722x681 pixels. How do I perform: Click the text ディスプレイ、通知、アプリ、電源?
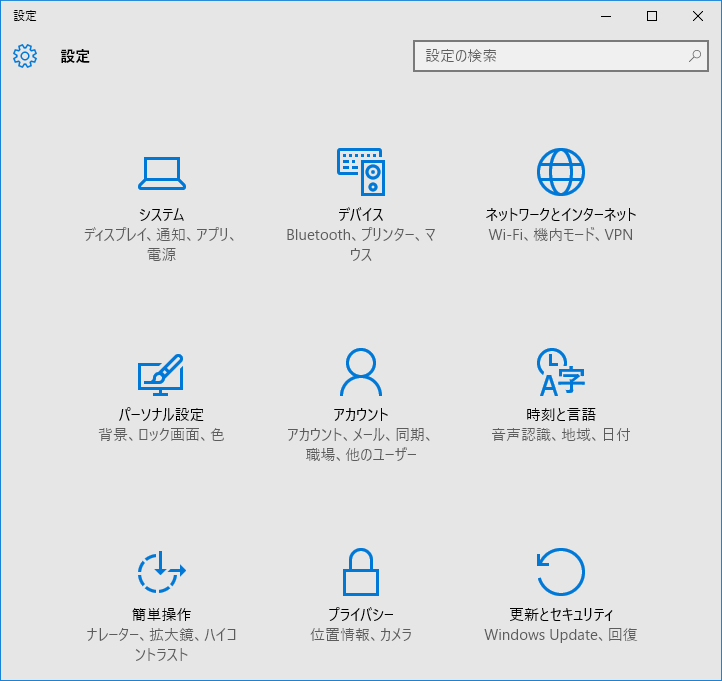click(x=161, y=244)
